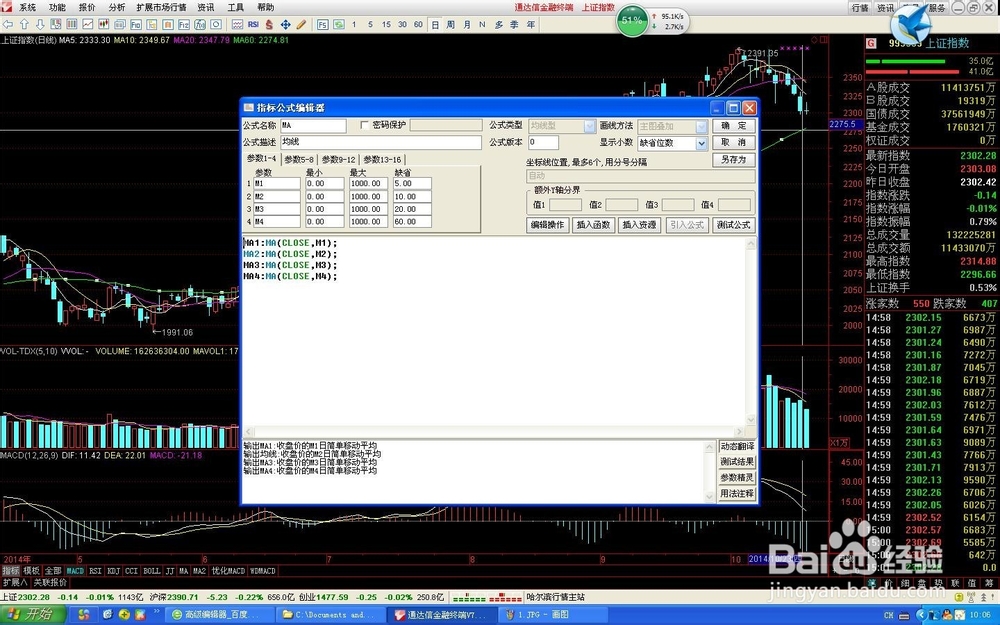
Task: Select the pencil drawing tool icon
Action: (301, 24)
